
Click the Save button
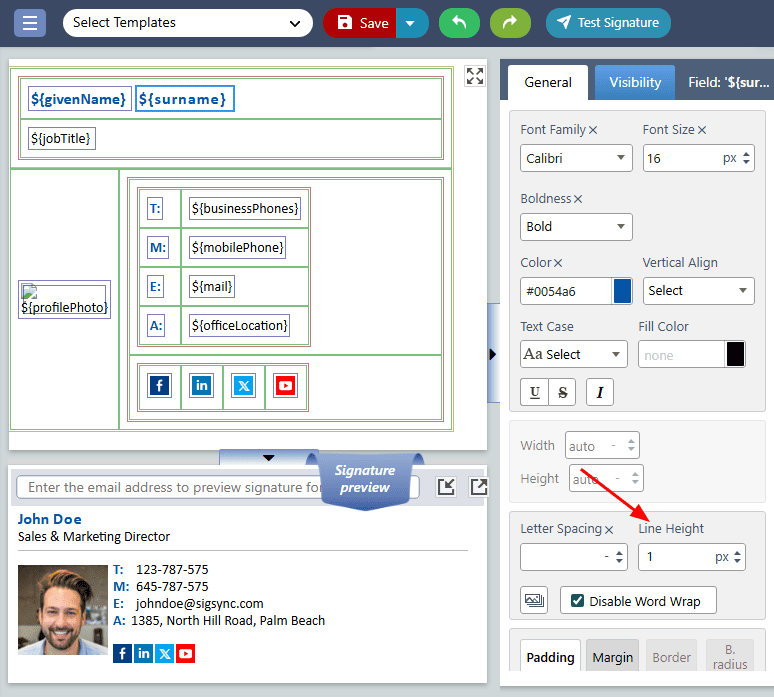tap(360, 22)
